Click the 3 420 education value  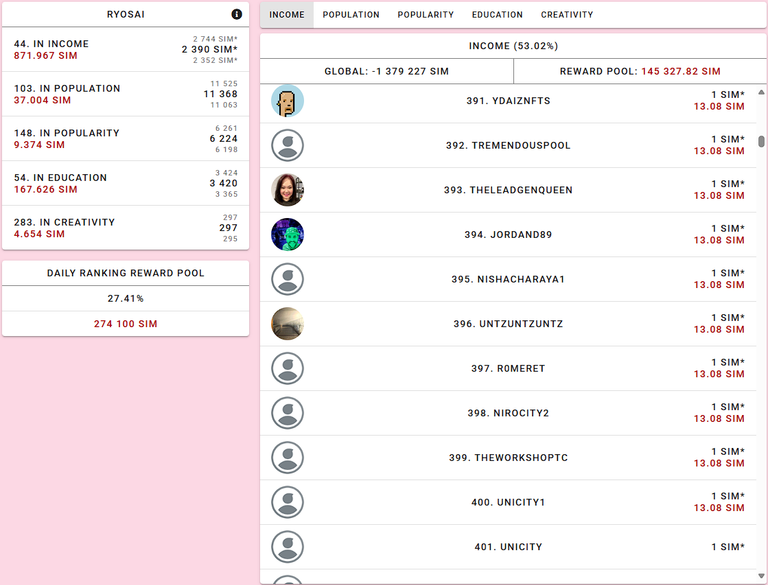point(223,183)
